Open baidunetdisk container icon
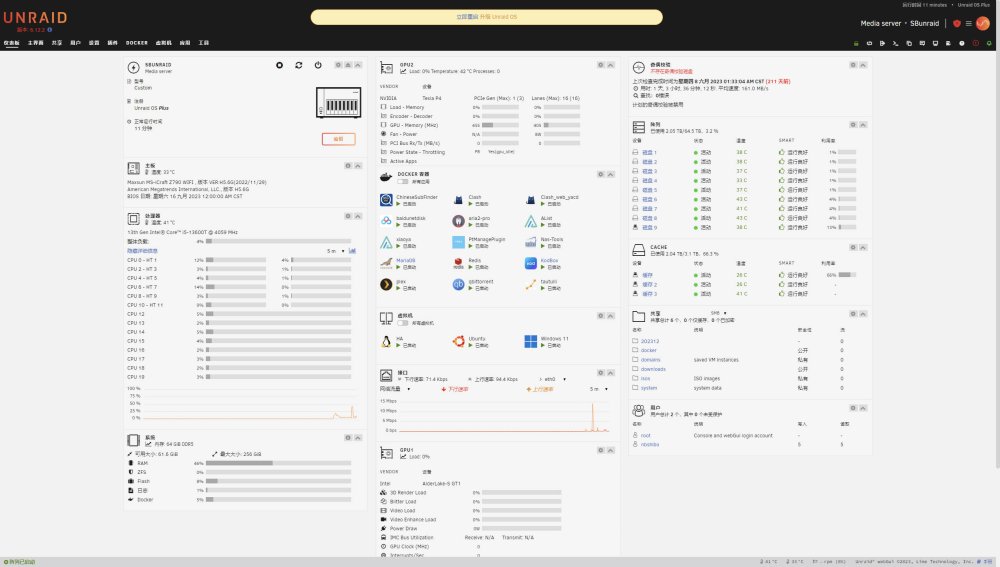 coord(386,221)
